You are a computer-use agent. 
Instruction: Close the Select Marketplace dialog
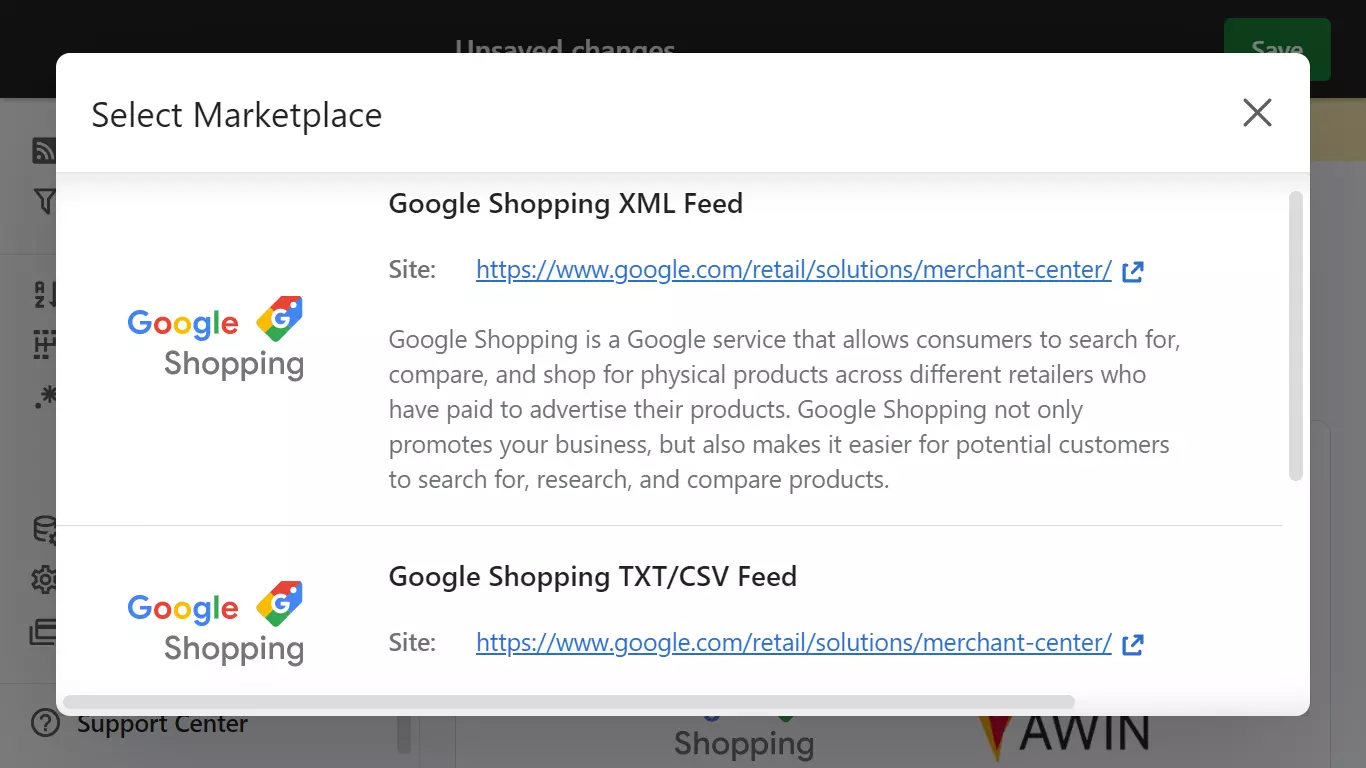[x=1257, y=113]
